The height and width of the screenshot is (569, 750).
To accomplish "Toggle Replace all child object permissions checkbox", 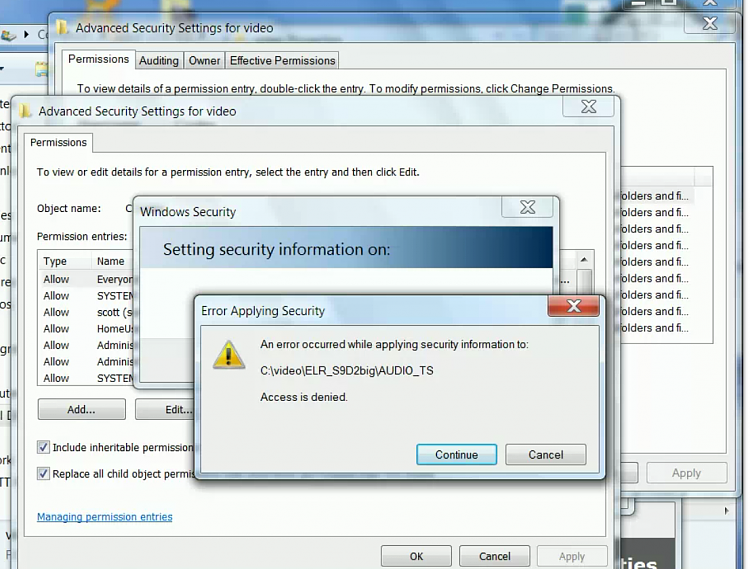I will coord(43,473).
